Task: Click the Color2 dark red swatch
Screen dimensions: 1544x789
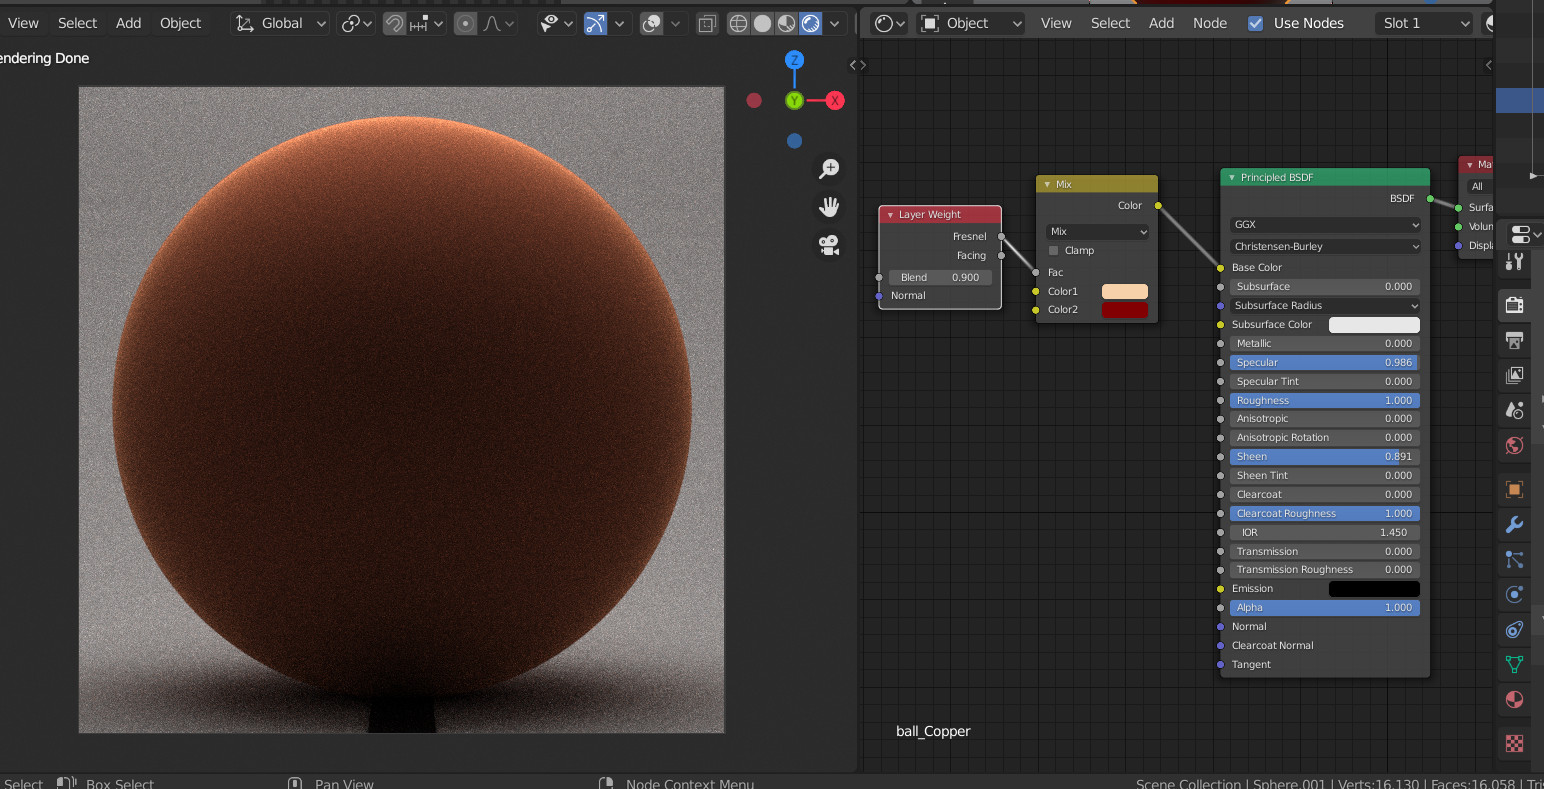Action: (x=1124, y=310)
